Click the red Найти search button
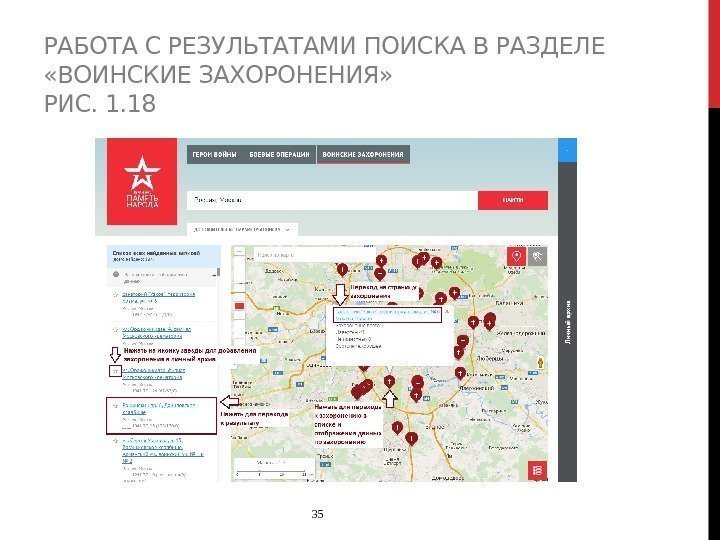The image size is (720, 540). pyautogui.click(x=513, y=200)
